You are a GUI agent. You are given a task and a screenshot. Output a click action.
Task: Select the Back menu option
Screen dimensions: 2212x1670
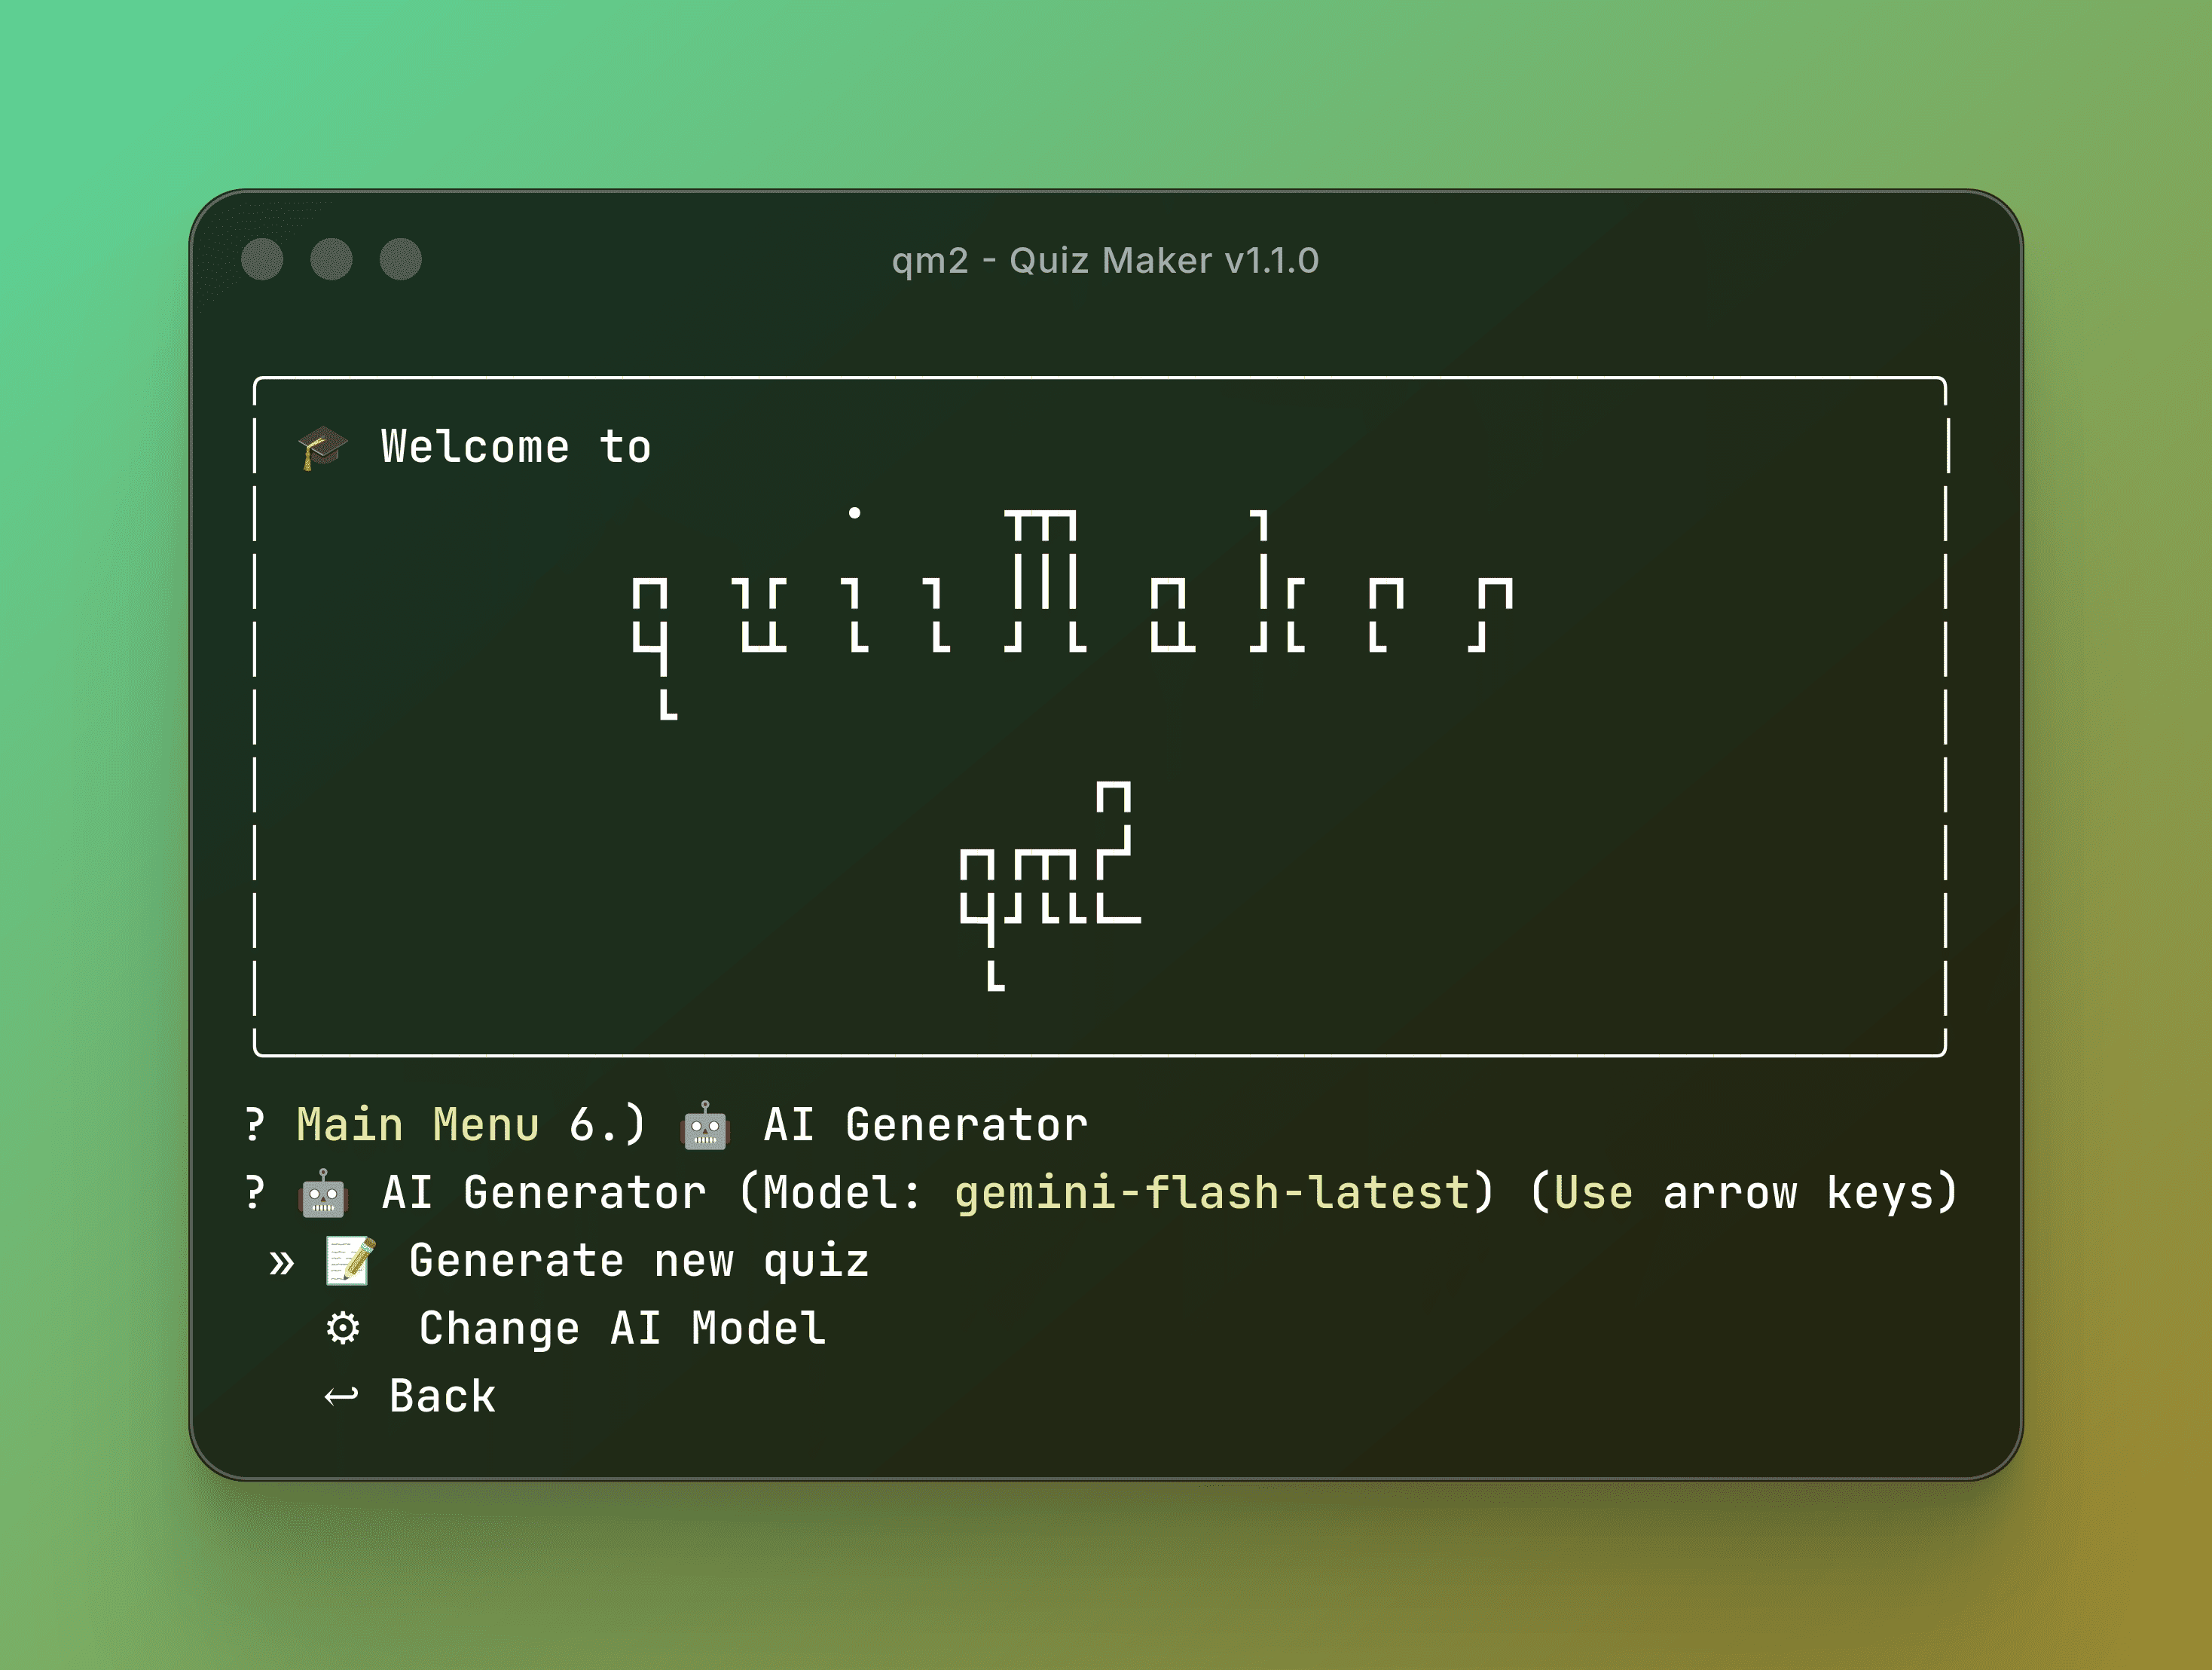442,1396
